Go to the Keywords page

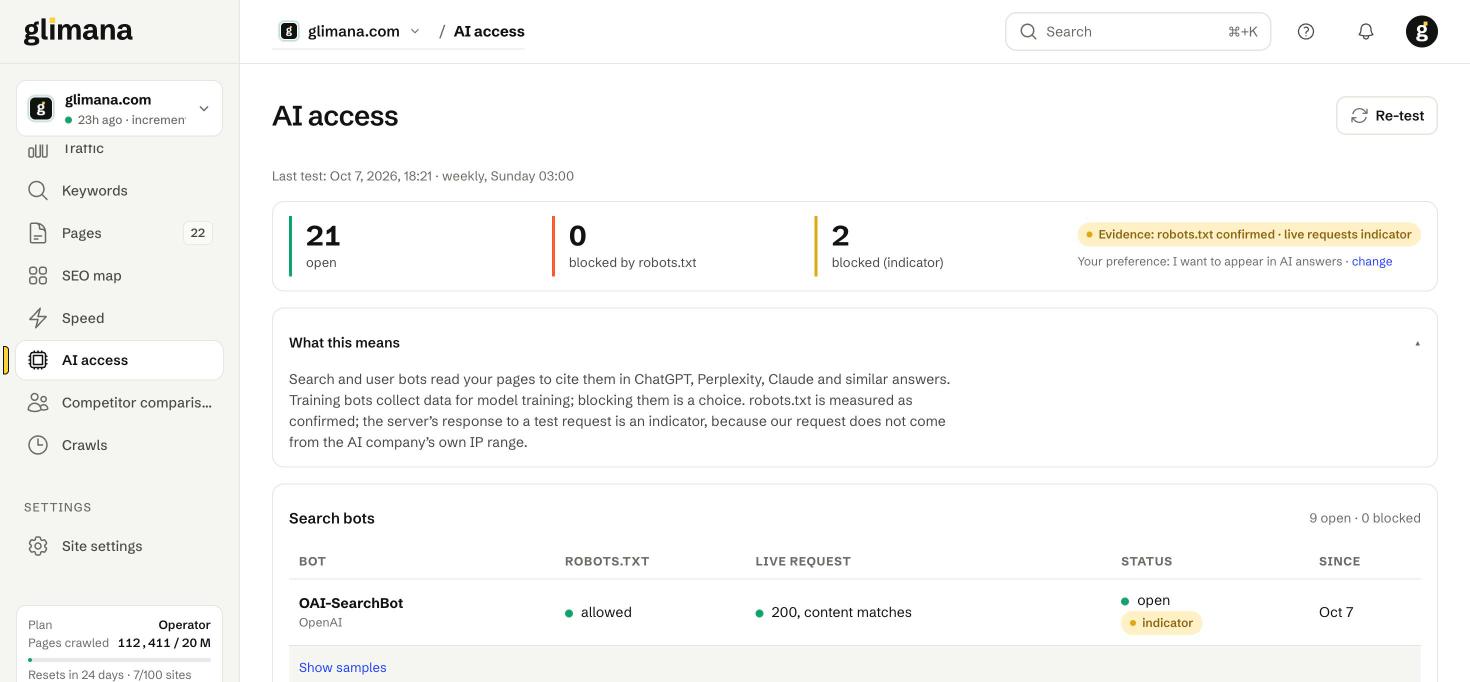click(x=119, y=191)
